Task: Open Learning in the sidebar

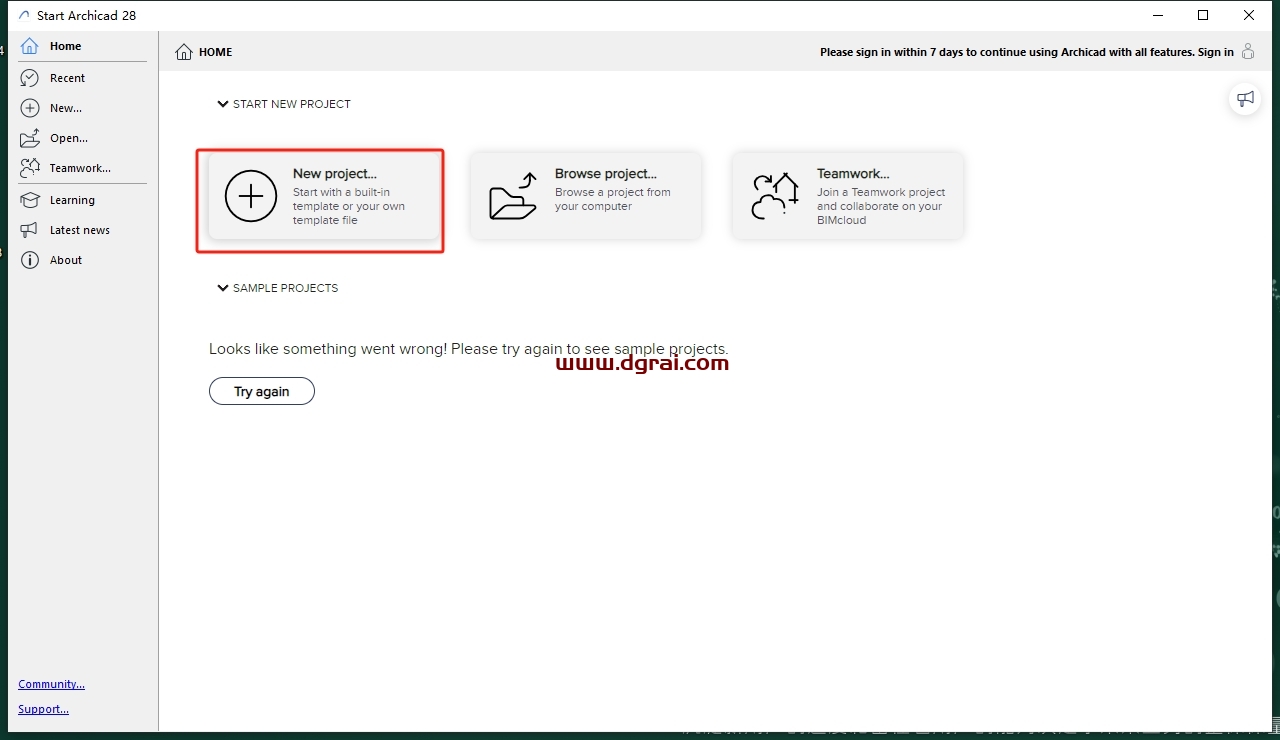Action: (72, 200)
